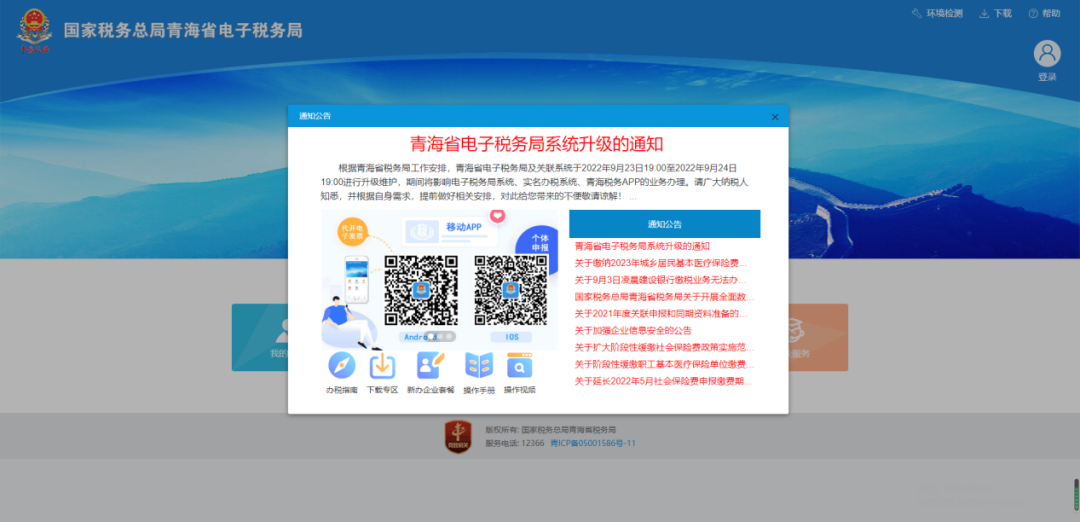
Task: Click the red notice heading 青海省电子税务局系统升级的通知
Action: coord(537,144)
